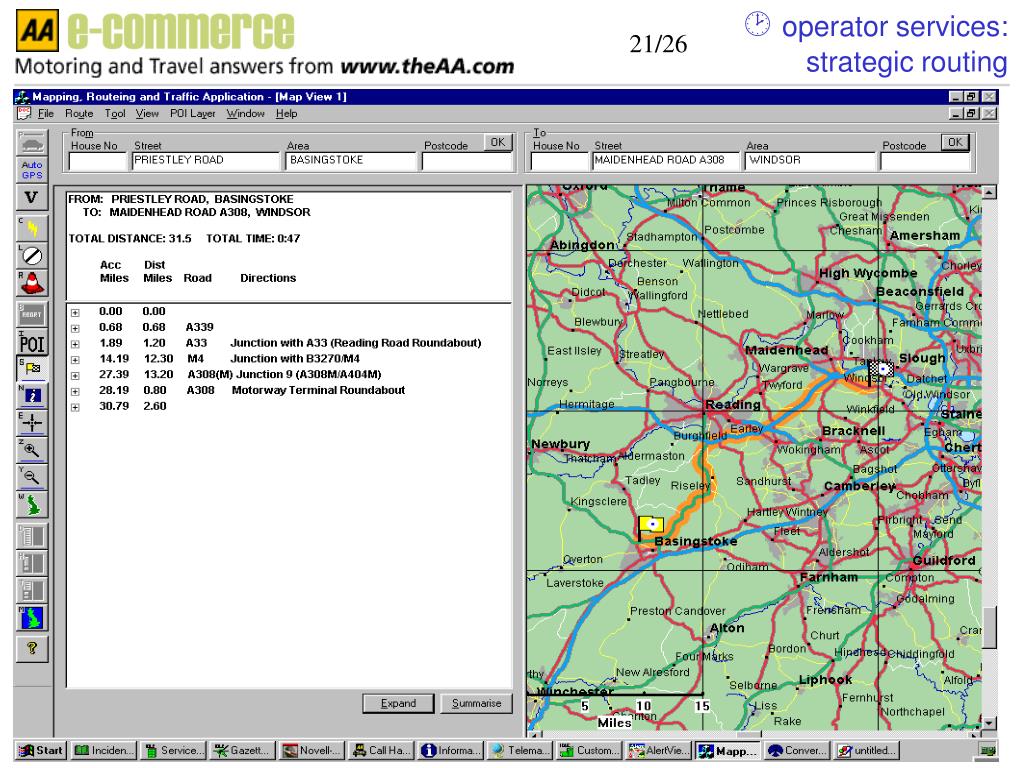Click the V toolbar button
The image size is (1024, 768).
click(x=32, y=197)
